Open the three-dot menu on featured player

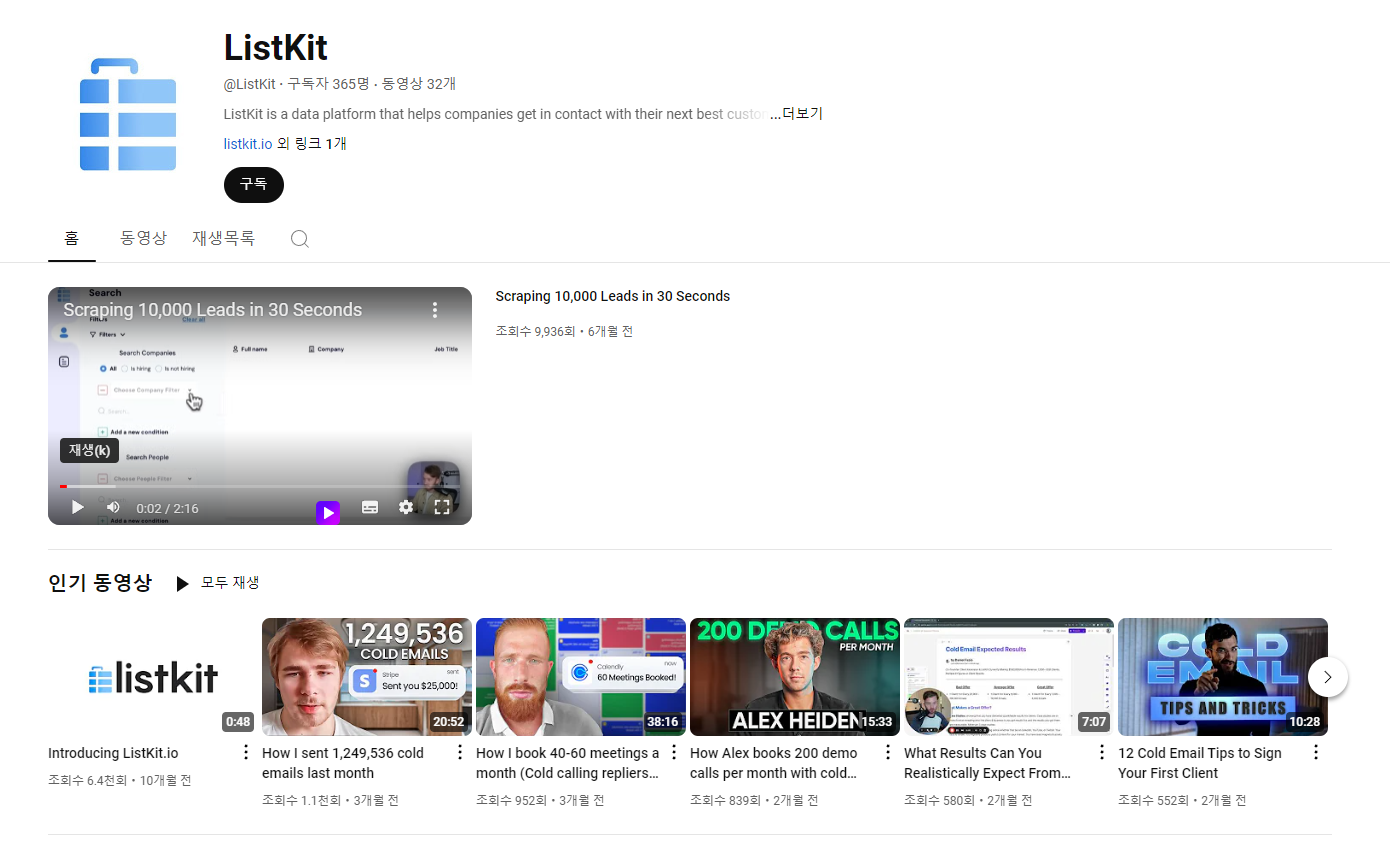point(435,310)
